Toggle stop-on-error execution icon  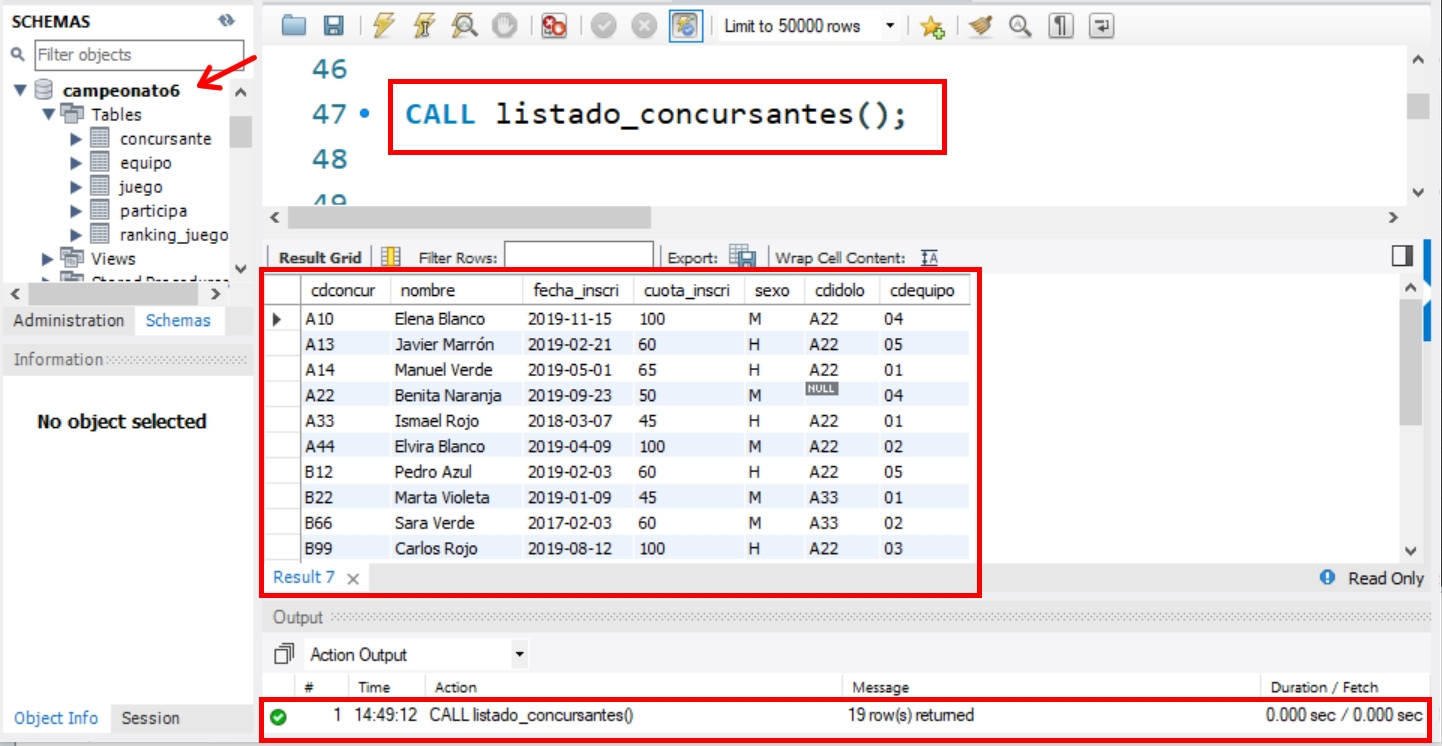554,27
